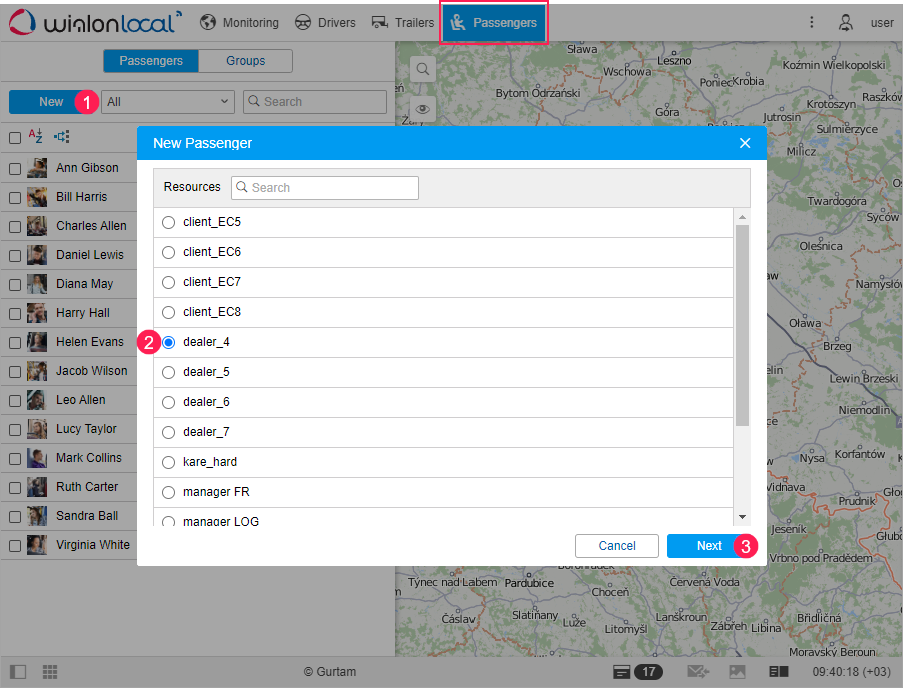The image size is (903, 688).
Task: Open notifications icon showing 17
Action: pos(638,671)
